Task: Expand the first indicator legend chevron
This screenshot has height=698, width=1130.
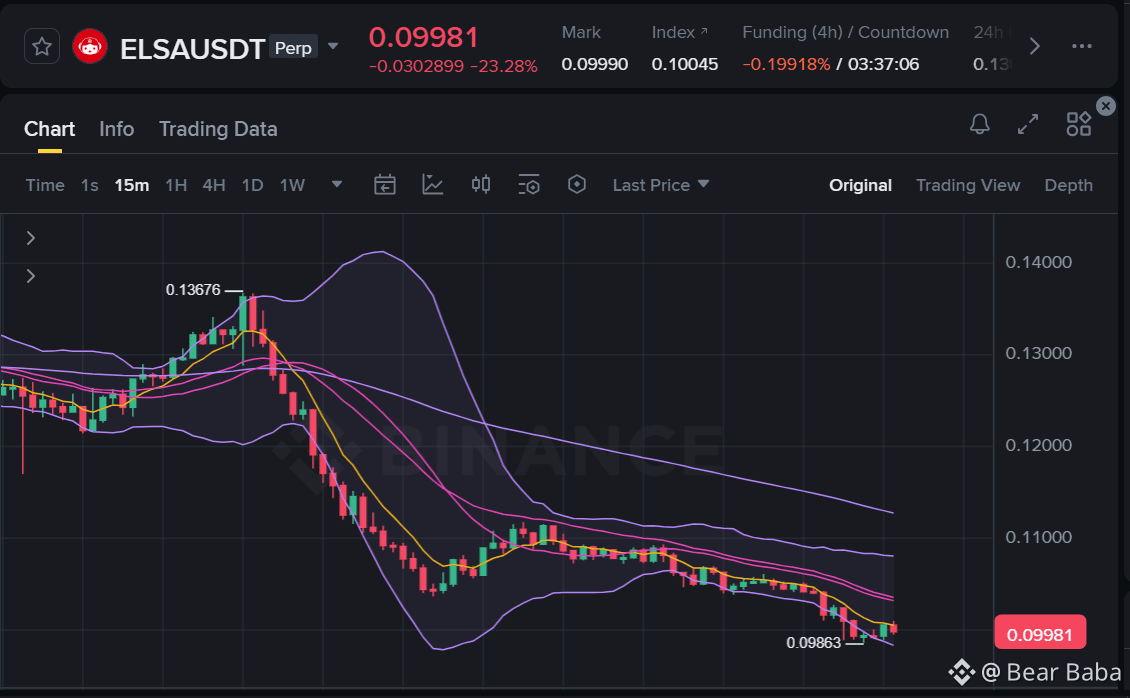Action: pyautogui.click(x=30, y=238)
